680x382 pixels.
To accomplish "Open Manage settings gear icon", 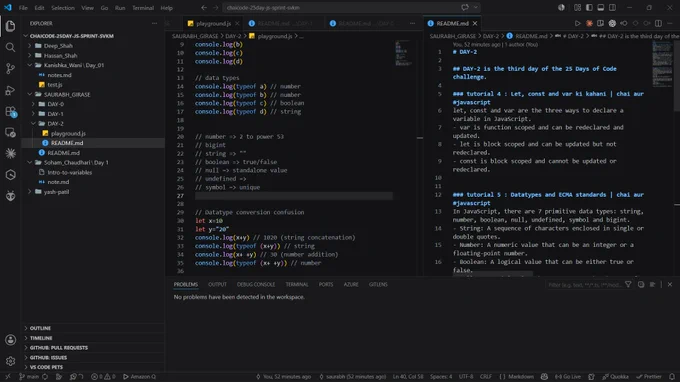I will [x=10, y=360].
